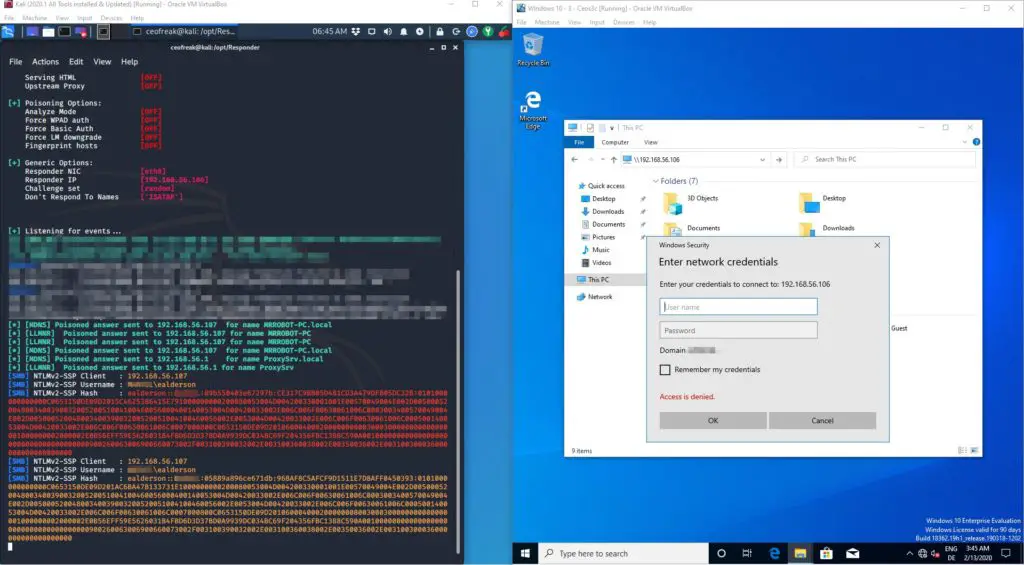Click the network globe tray icon
The width and height of the screenshot is (1024, 565).
(922, 553)
